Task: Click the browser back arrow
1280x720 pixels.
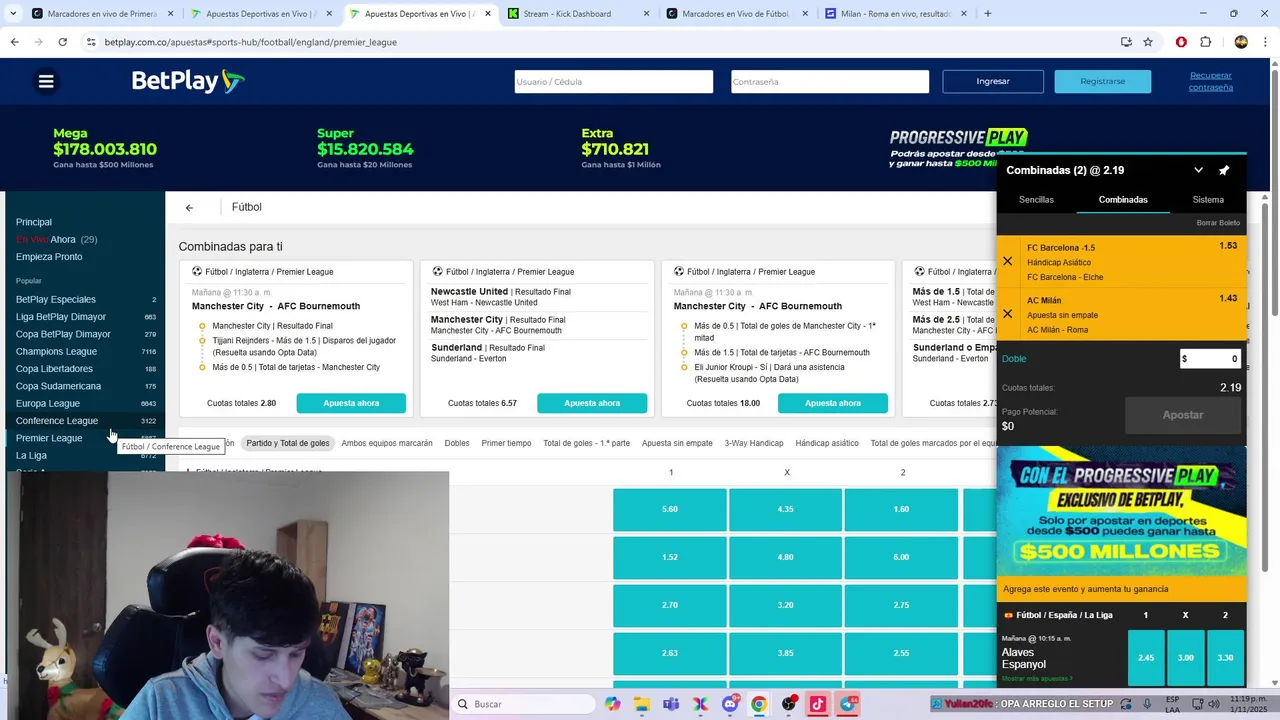Action: (14, 42)
